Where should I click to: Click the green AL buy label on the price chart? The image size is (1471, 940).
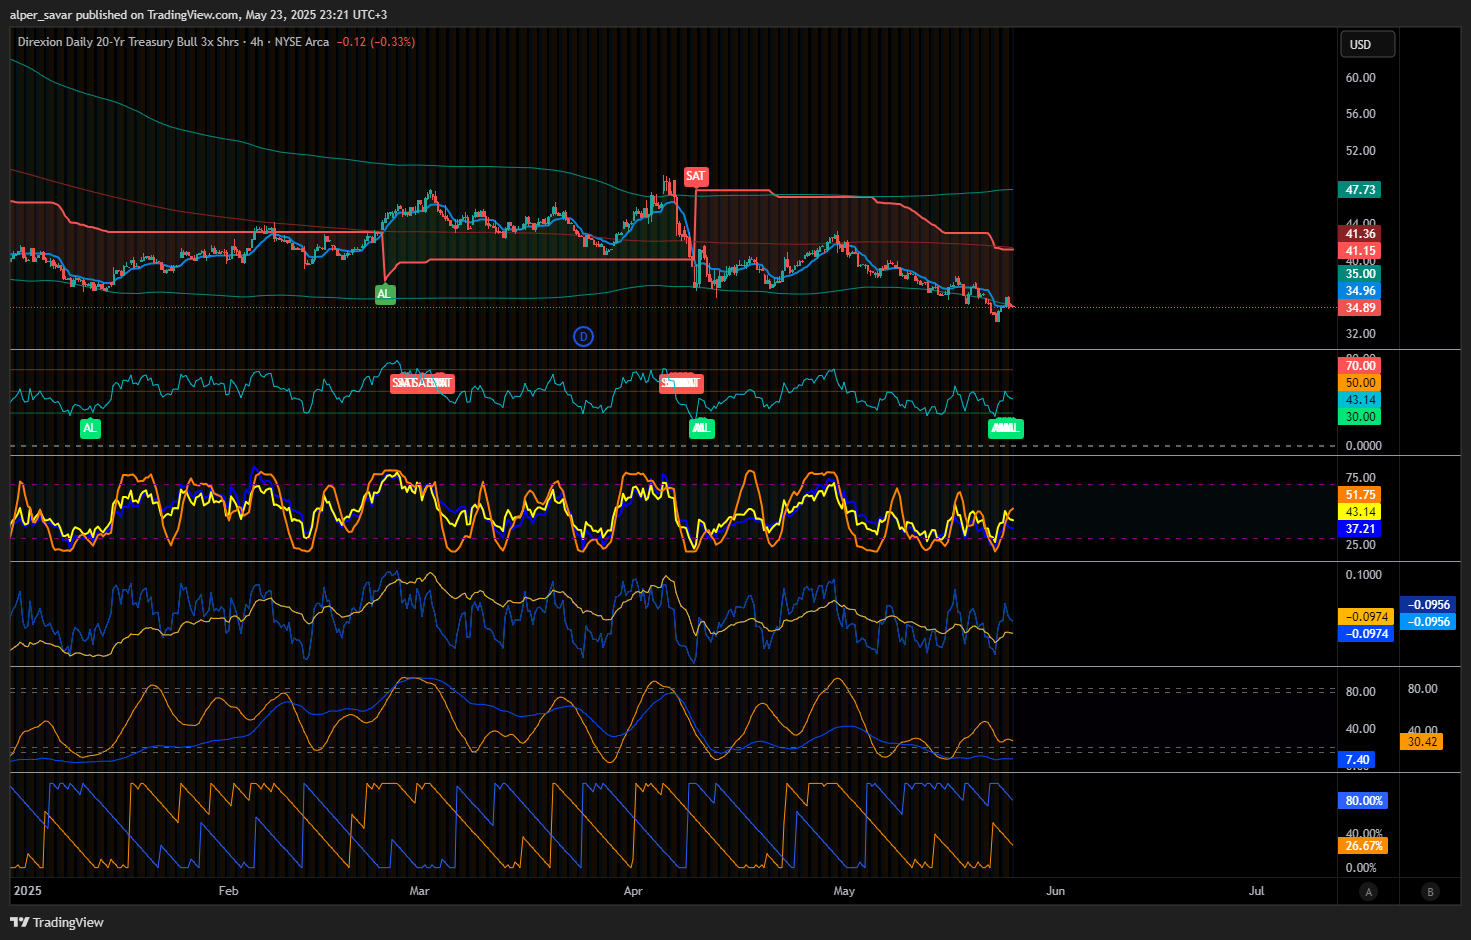tap(384, 294)
